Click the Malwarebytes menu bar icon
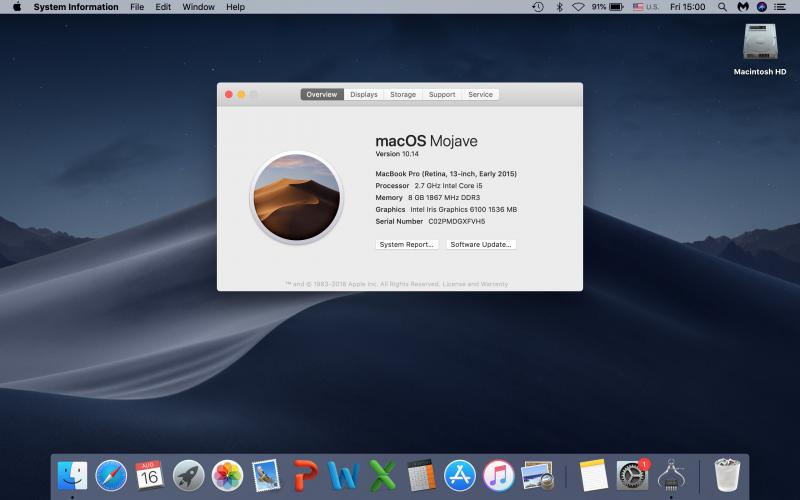800x500 pixels. [x=743, y=7]
